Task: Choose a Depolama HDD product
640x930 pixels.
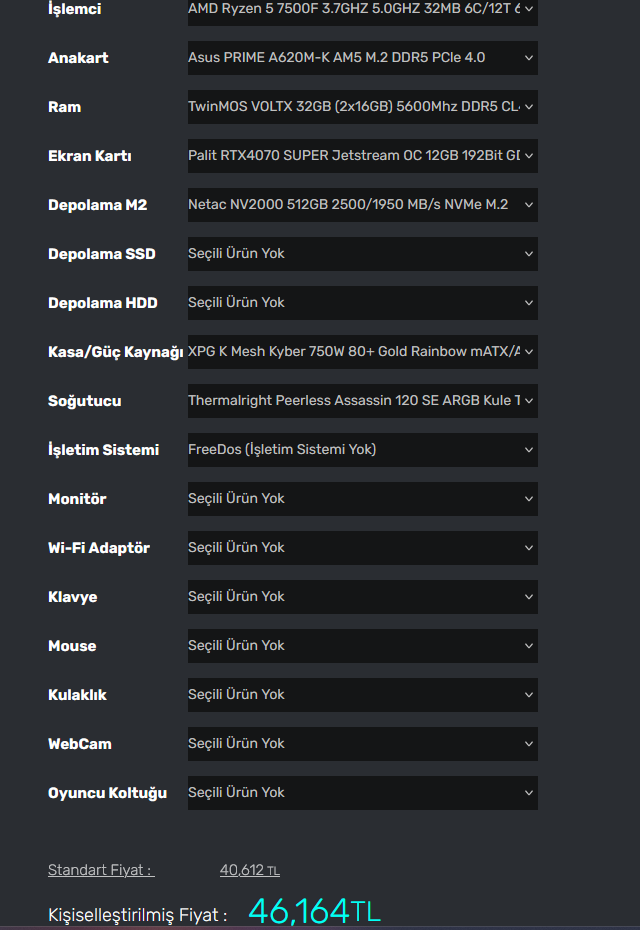Action: pyautogui.click(x=362, y=303)
